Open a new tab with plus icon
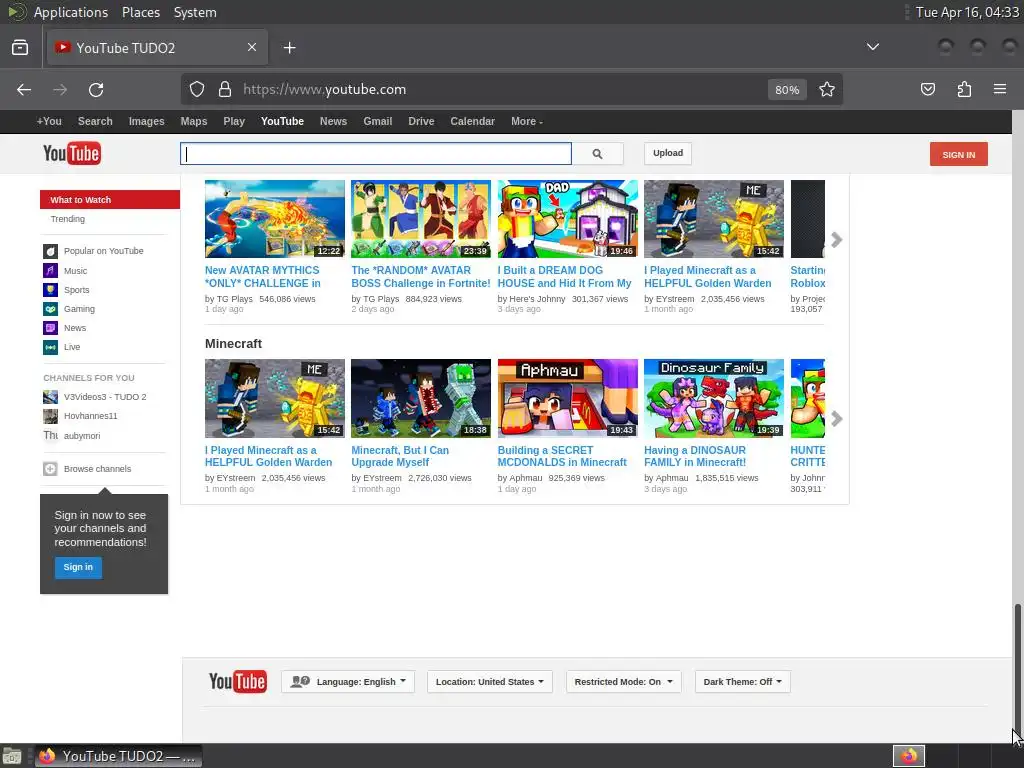1024x768 pixels. [290, 48]
